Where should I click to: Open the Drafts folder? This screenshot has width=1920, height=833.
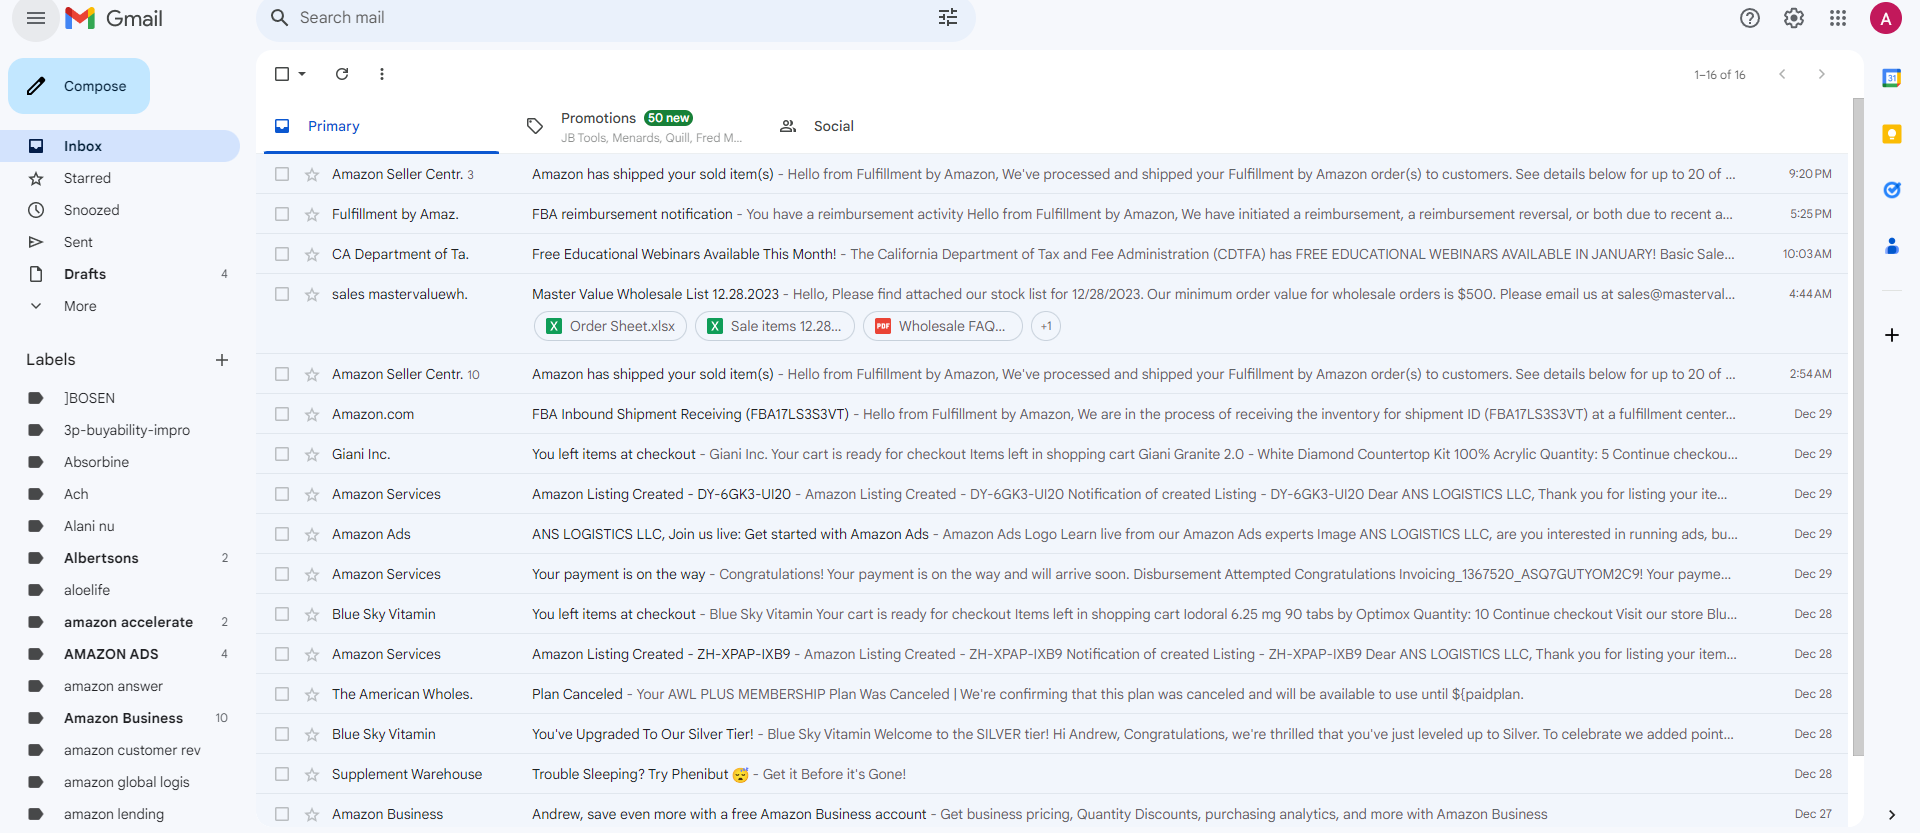pyautogui.click(x=120, y=274)
